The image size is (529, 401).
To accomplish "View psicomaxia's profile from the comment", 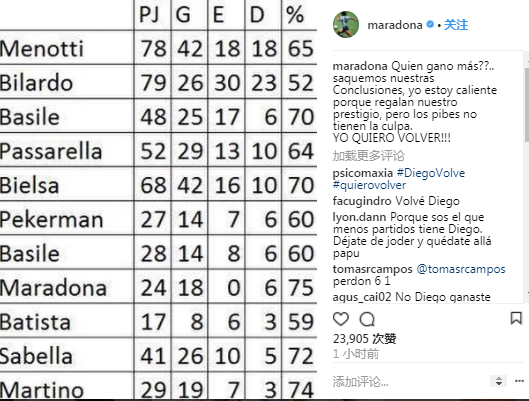I will pyautogui.click(x=363, y=173).
